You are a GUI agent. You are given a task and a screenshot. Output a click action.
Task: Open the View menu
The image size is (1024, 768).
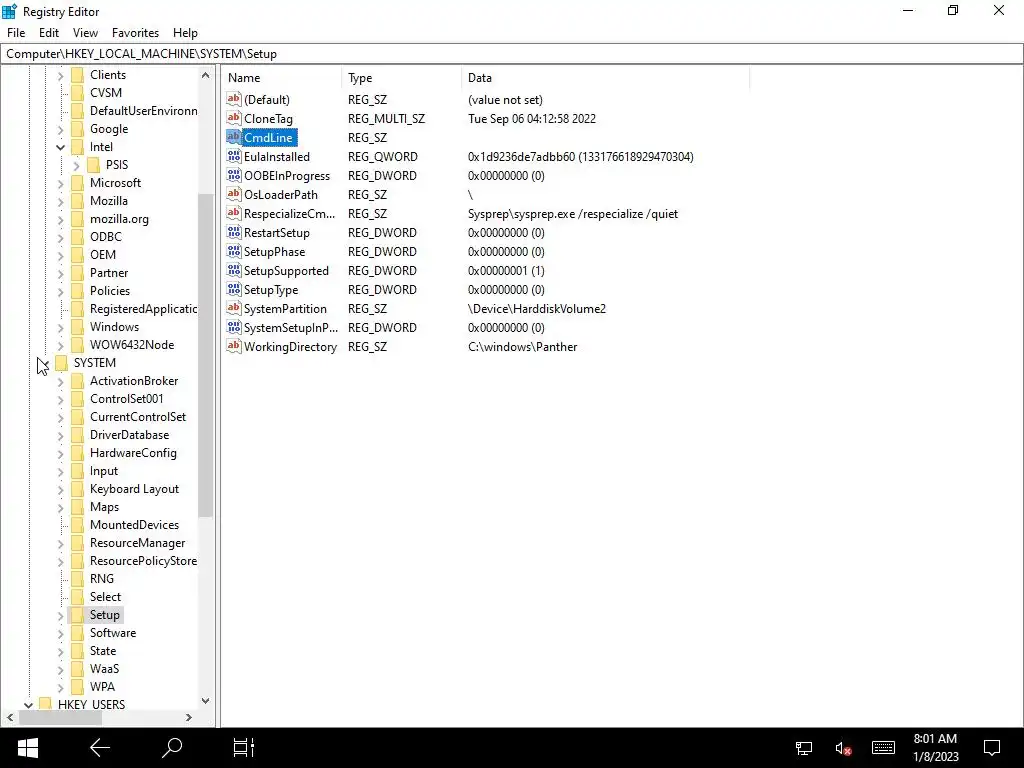pos(85,33)
